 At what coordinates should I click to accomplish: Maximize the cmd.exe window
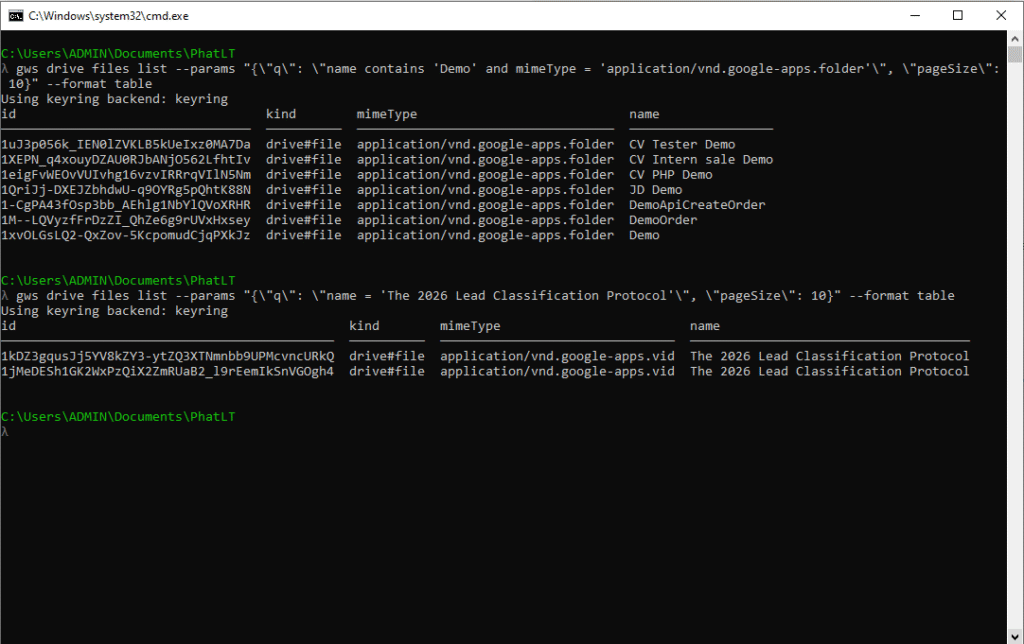pos(957,15)
